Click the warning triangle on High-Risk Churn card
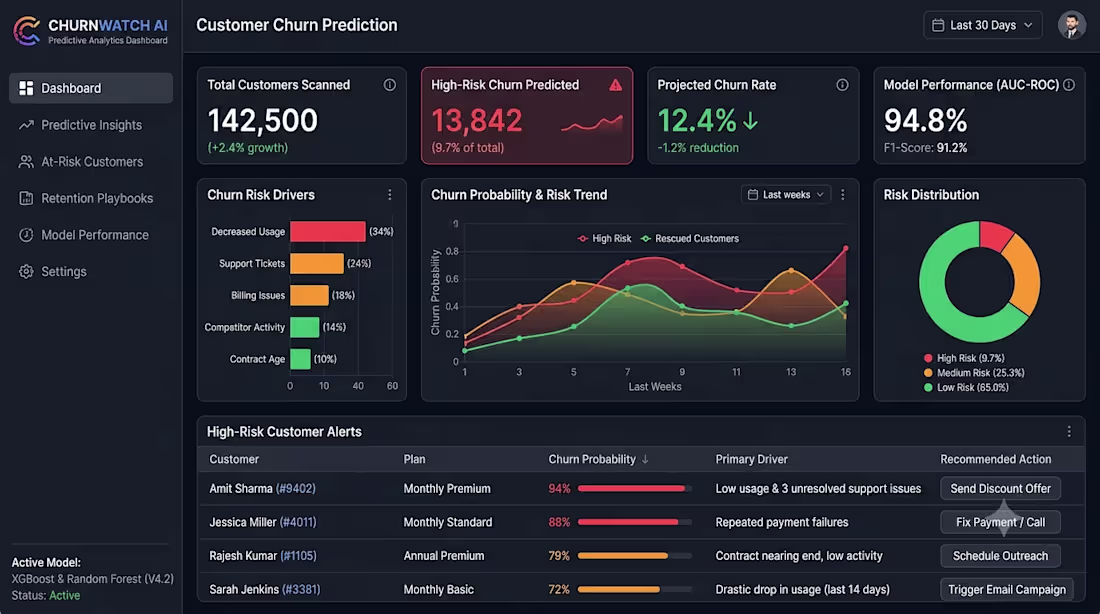Screen dimensions: 1100x614 tap(615, 85)
